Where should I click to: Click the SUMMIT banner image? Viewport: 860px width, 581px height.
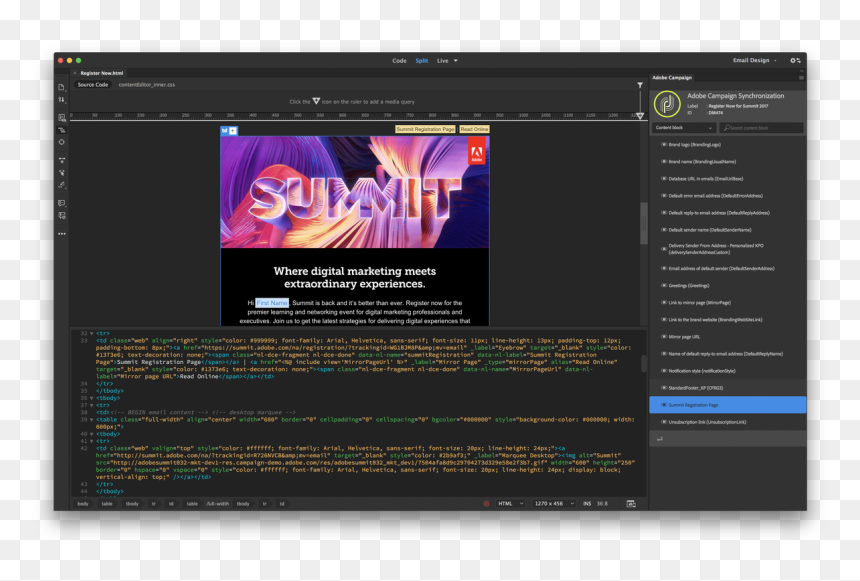click(354, 192)
